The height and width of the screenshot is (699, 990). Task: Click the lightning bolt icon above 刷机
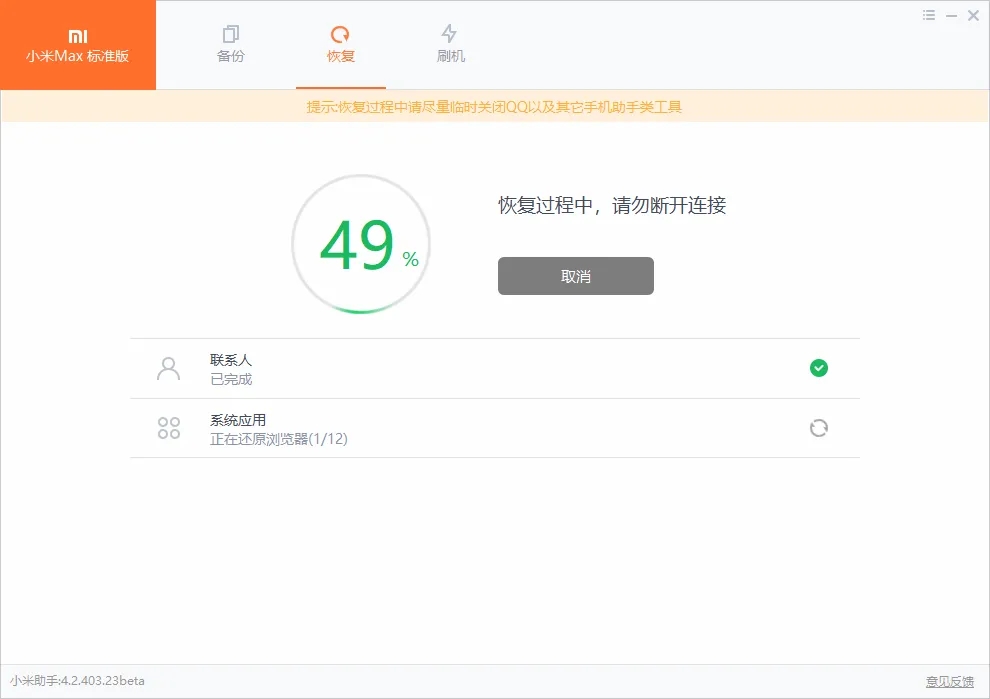click(450, 33)
